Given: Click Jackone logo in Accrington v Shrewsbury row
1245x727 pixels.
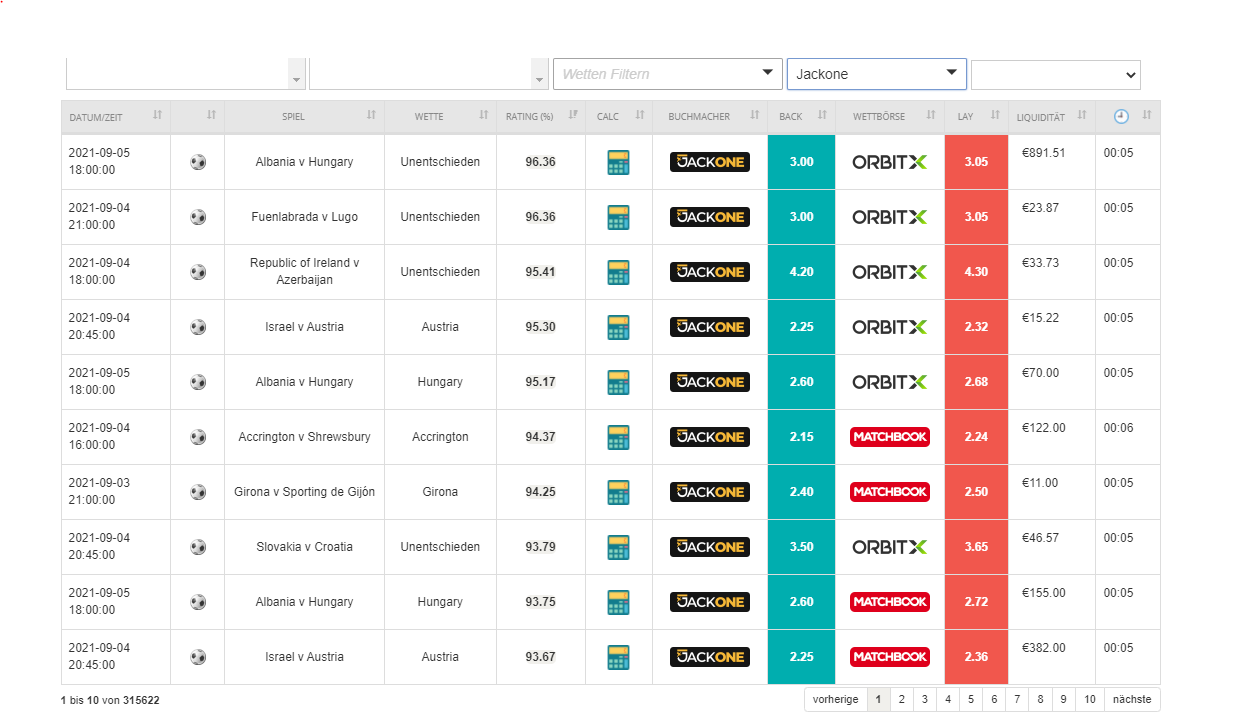Looking at the screenshot, I should (x=710, y=437).
